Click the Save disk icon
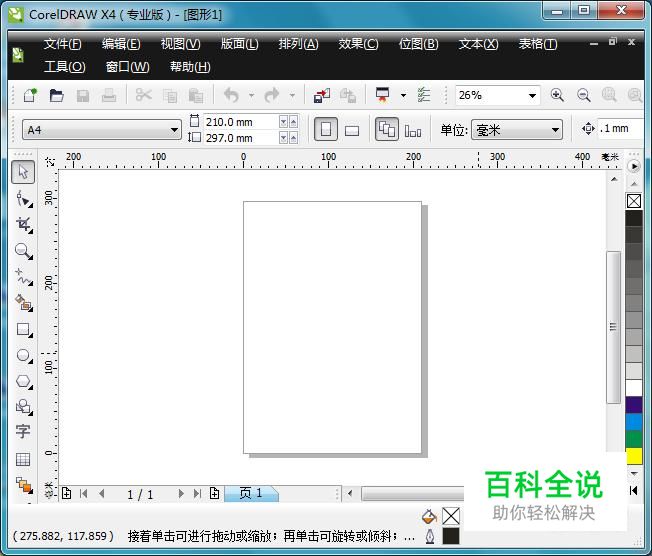652x556 pixels. pos(83,96)
